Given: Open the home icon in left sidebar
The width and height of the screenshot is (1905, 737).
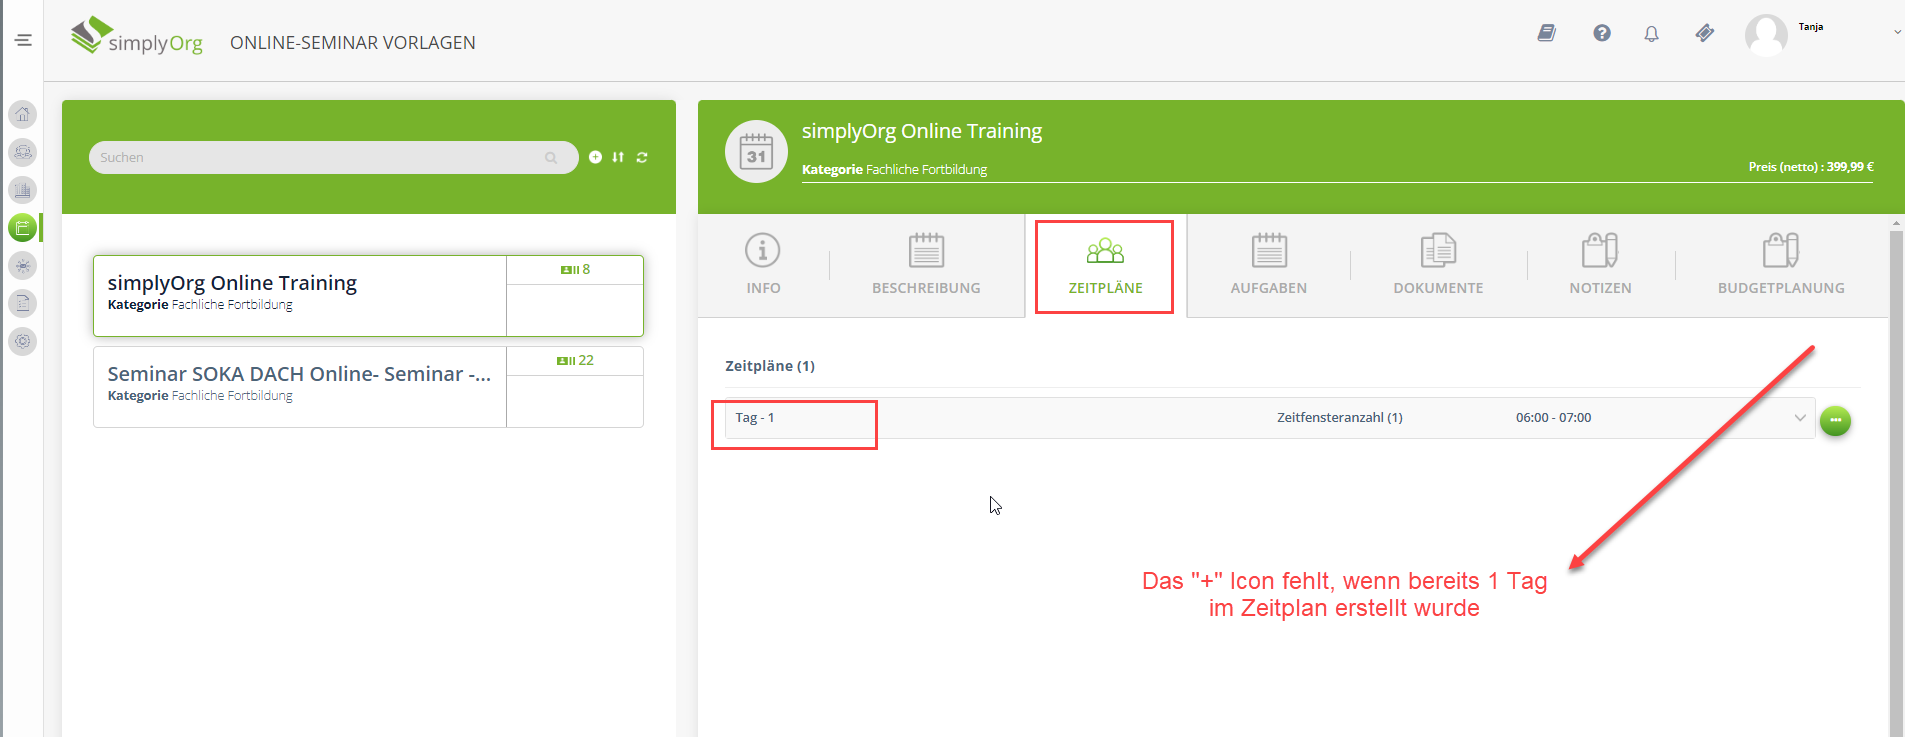Looking at the screenshot, I should point(22,114).
